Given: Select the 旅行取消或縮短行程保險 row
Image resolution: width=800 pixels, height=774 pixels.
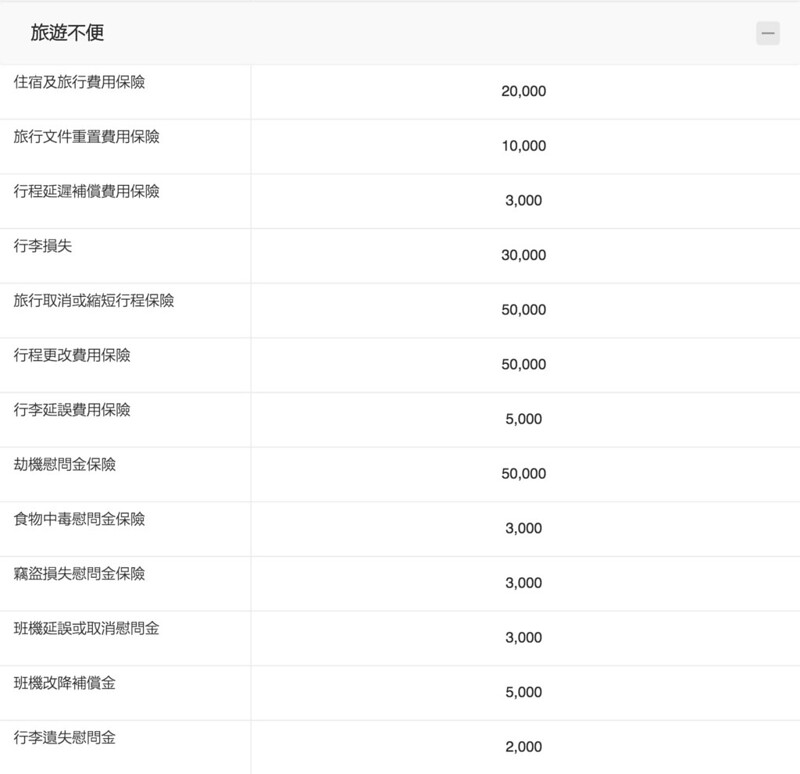Looking at the screenshot, I should 93,300.
